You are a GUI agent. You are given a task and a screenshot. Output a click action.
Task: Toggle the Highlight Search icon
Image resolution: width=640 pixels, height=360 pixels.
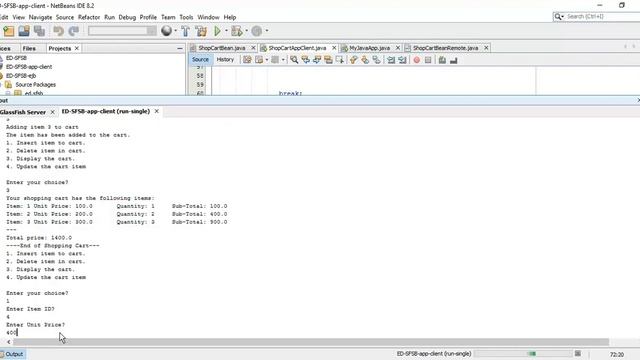pyautogui.click(x=328, y=60)
